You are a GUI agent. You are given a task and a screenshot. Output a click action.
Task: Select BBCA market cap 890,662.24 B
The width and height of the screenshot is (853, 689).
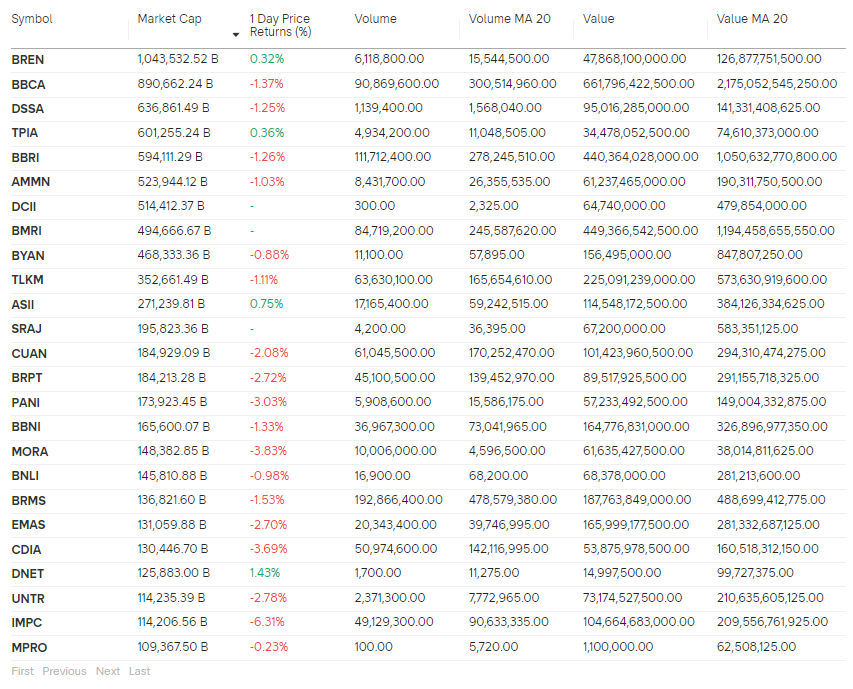pyautogui.click(x=175, y=84)
